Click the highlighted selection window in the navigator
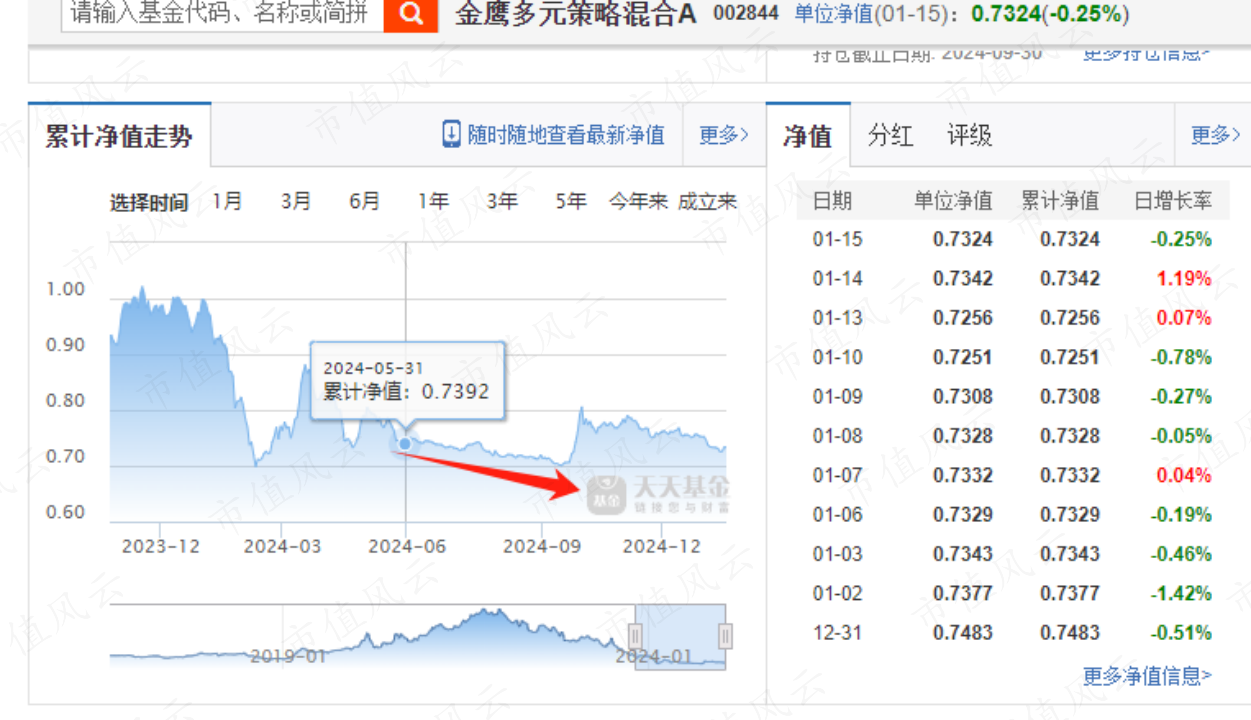1251x720 pixels. click(680, 636)
